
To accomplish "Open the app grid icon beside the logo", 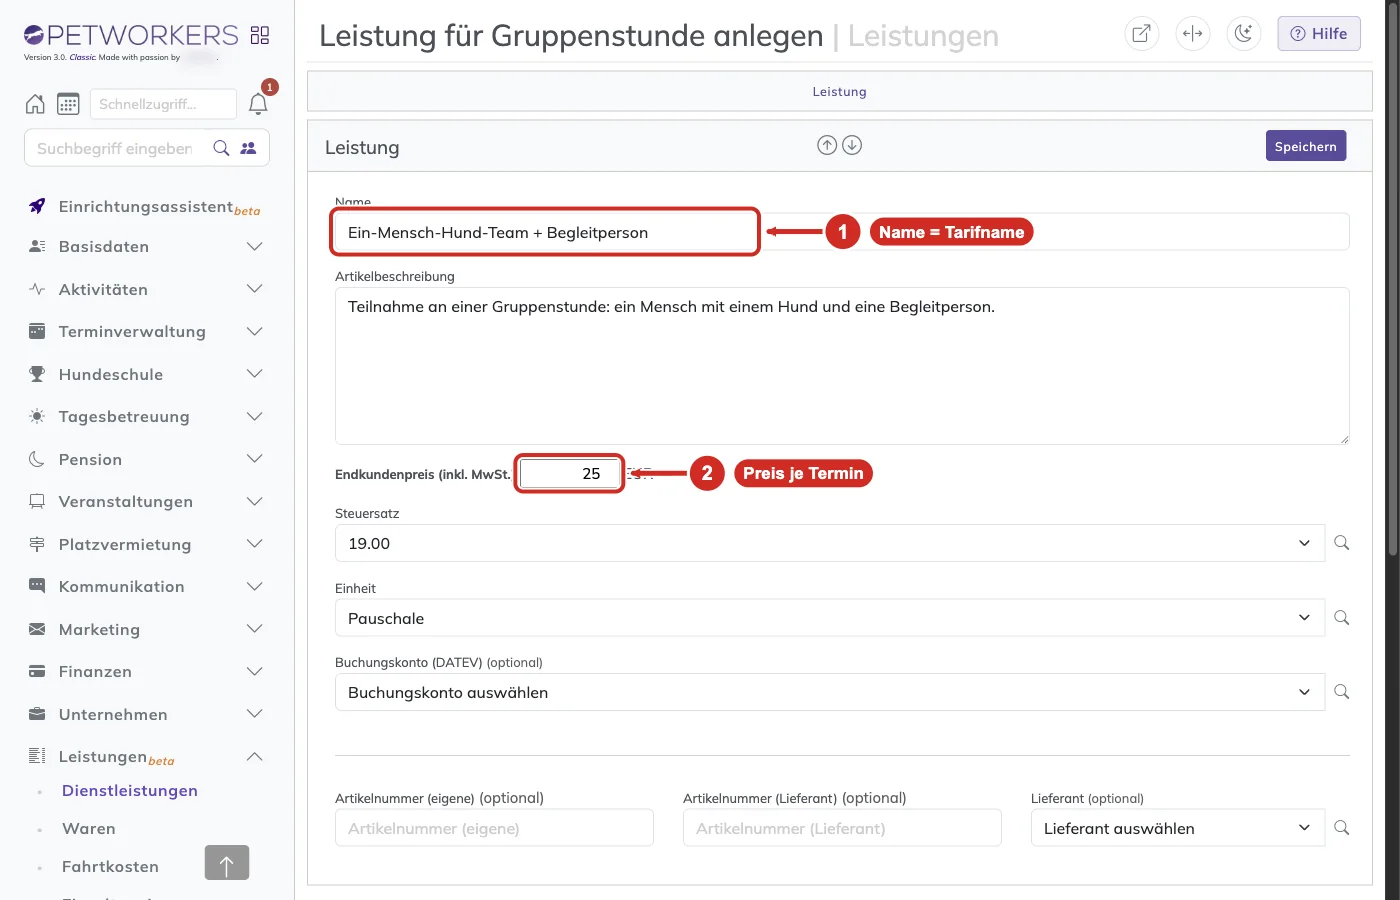I will (260, 35).
